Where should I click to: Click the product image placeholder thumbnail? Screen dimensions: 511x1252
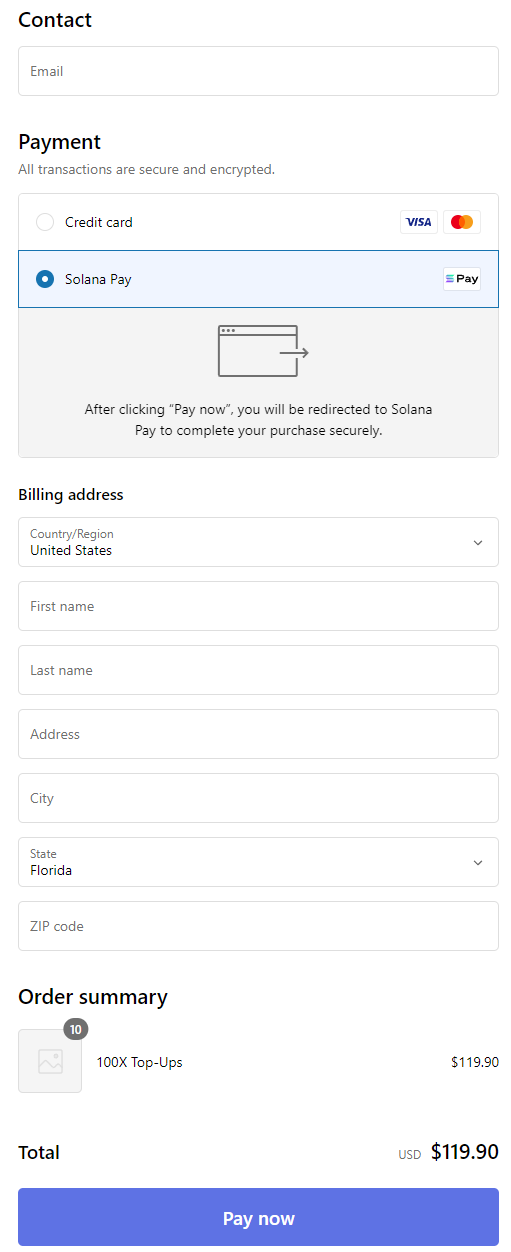point(50,1061)
